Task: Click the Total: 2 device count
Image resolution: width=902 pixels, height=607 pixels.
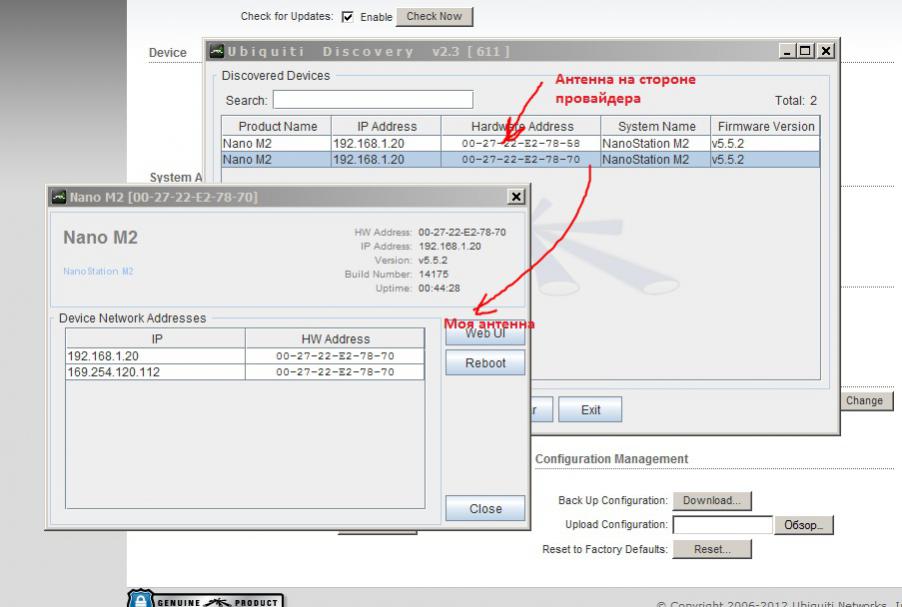Action: [796, 101]
